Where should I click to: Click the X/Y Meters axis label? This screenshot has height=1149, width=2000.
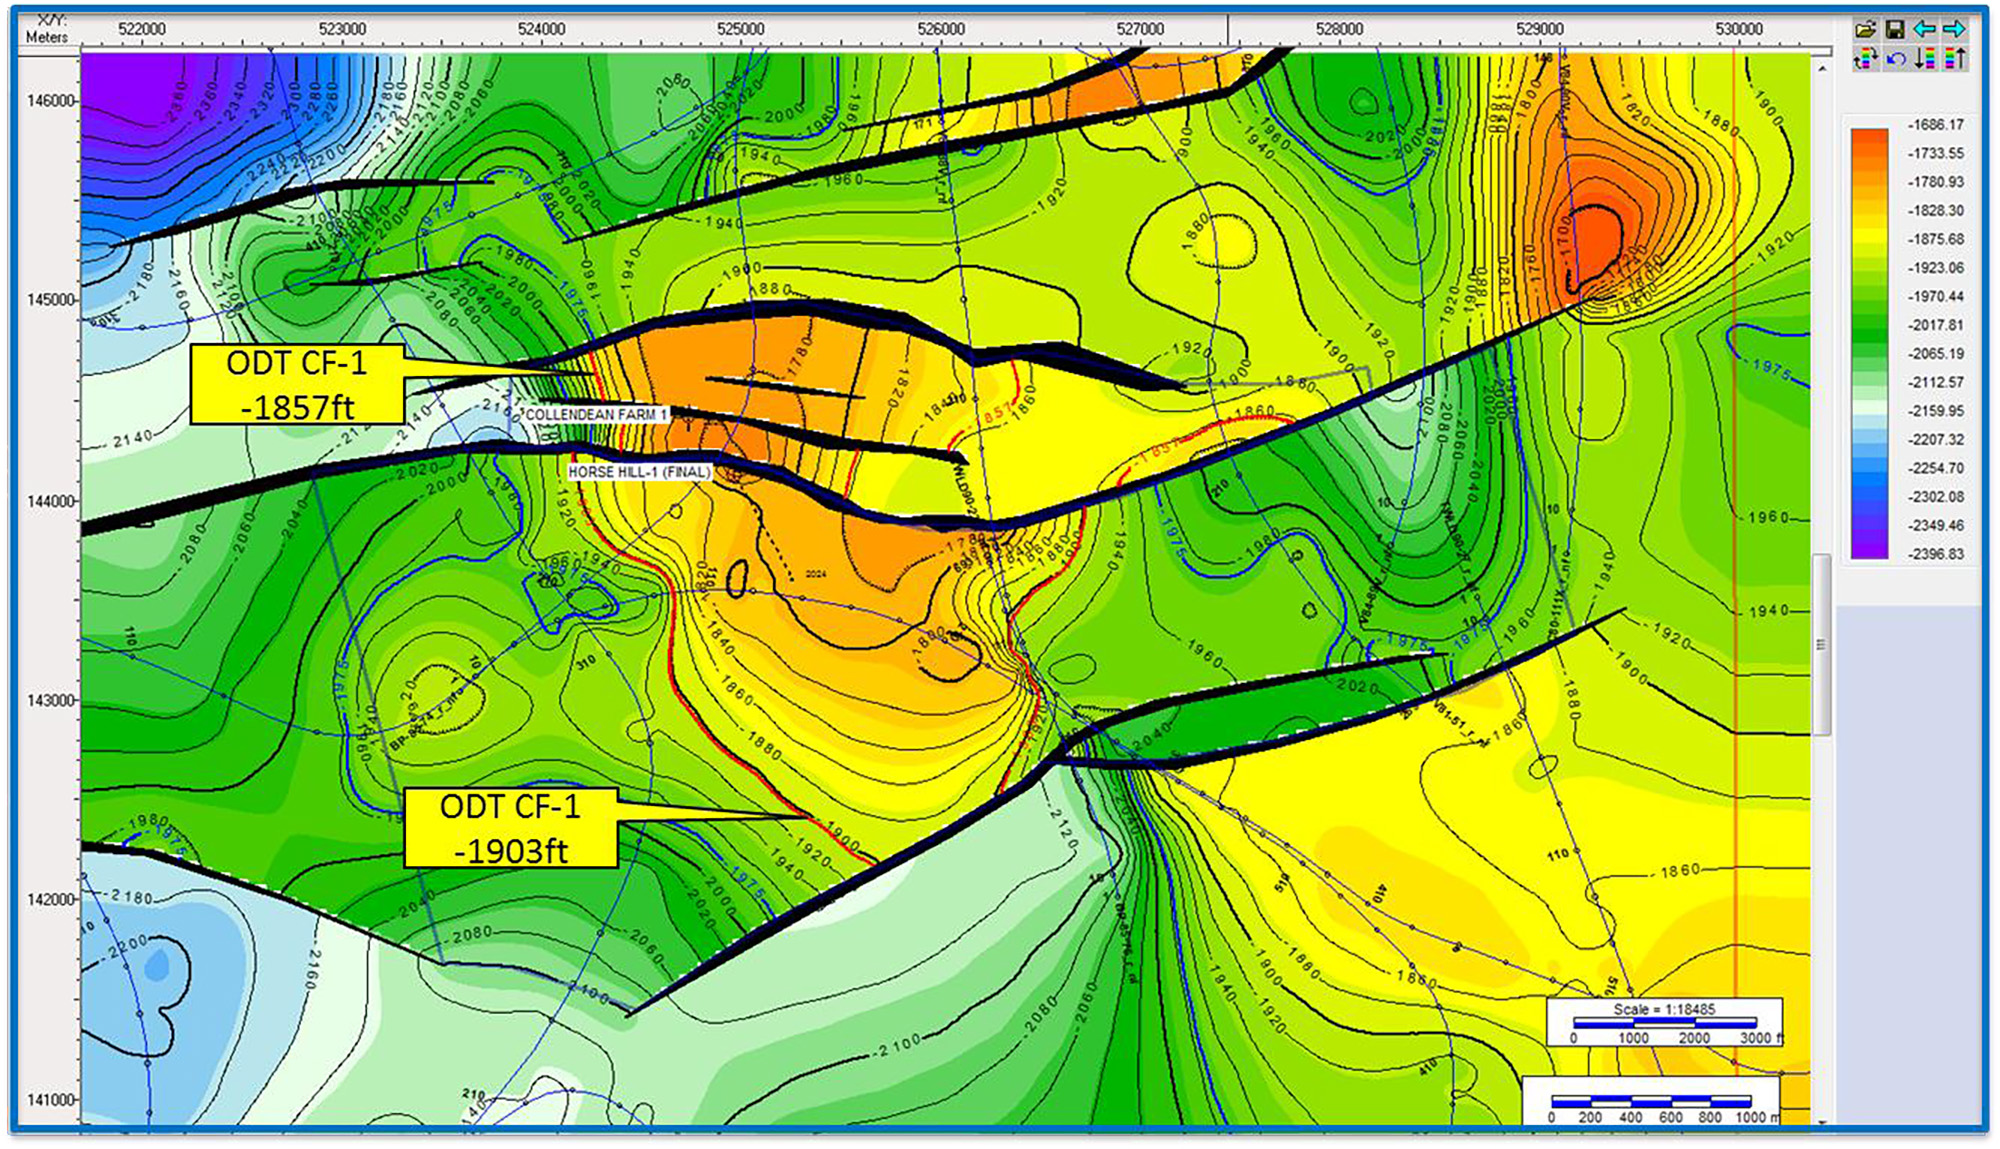tap(47, 29)
